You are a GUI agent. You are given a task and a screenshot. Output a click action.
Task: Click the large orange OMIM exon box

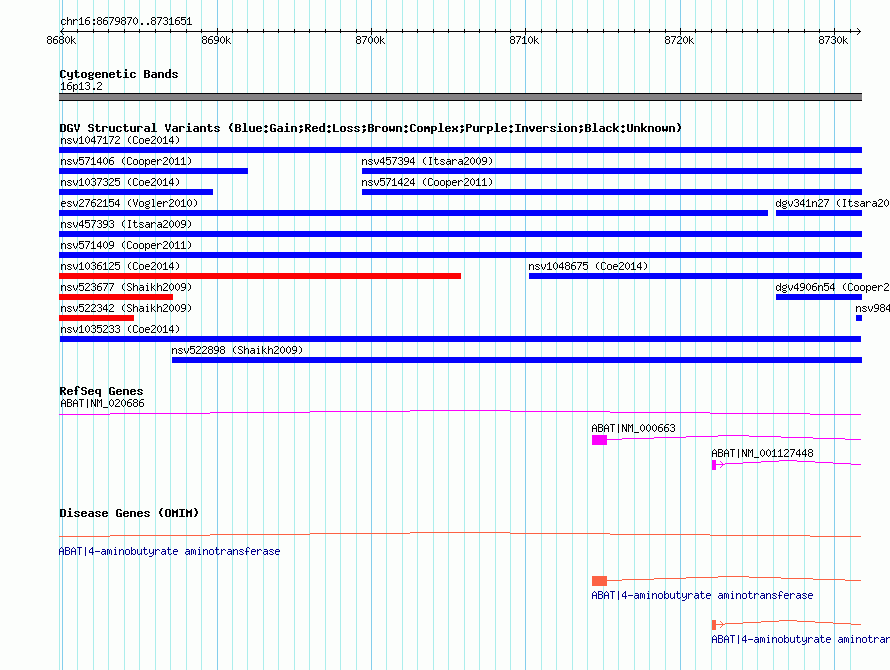(599, 581)
